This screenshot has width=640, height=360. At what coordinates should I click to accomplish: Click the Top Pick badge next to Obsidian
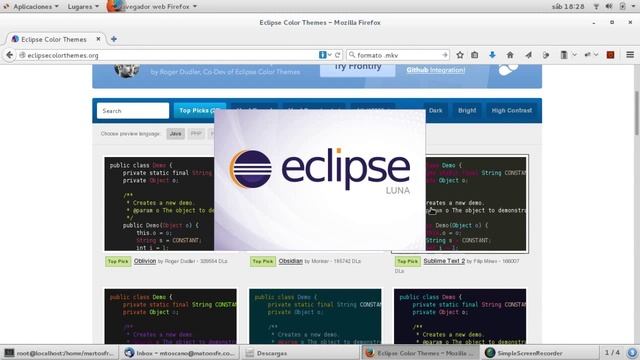point(263,262)
